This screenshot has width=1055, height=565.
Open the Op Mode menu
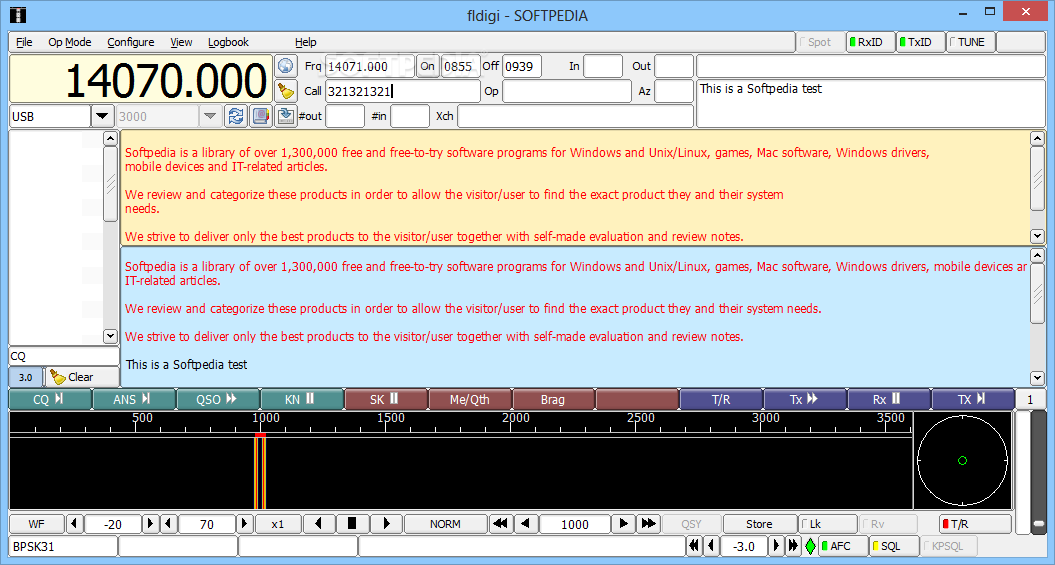[70, 42]
